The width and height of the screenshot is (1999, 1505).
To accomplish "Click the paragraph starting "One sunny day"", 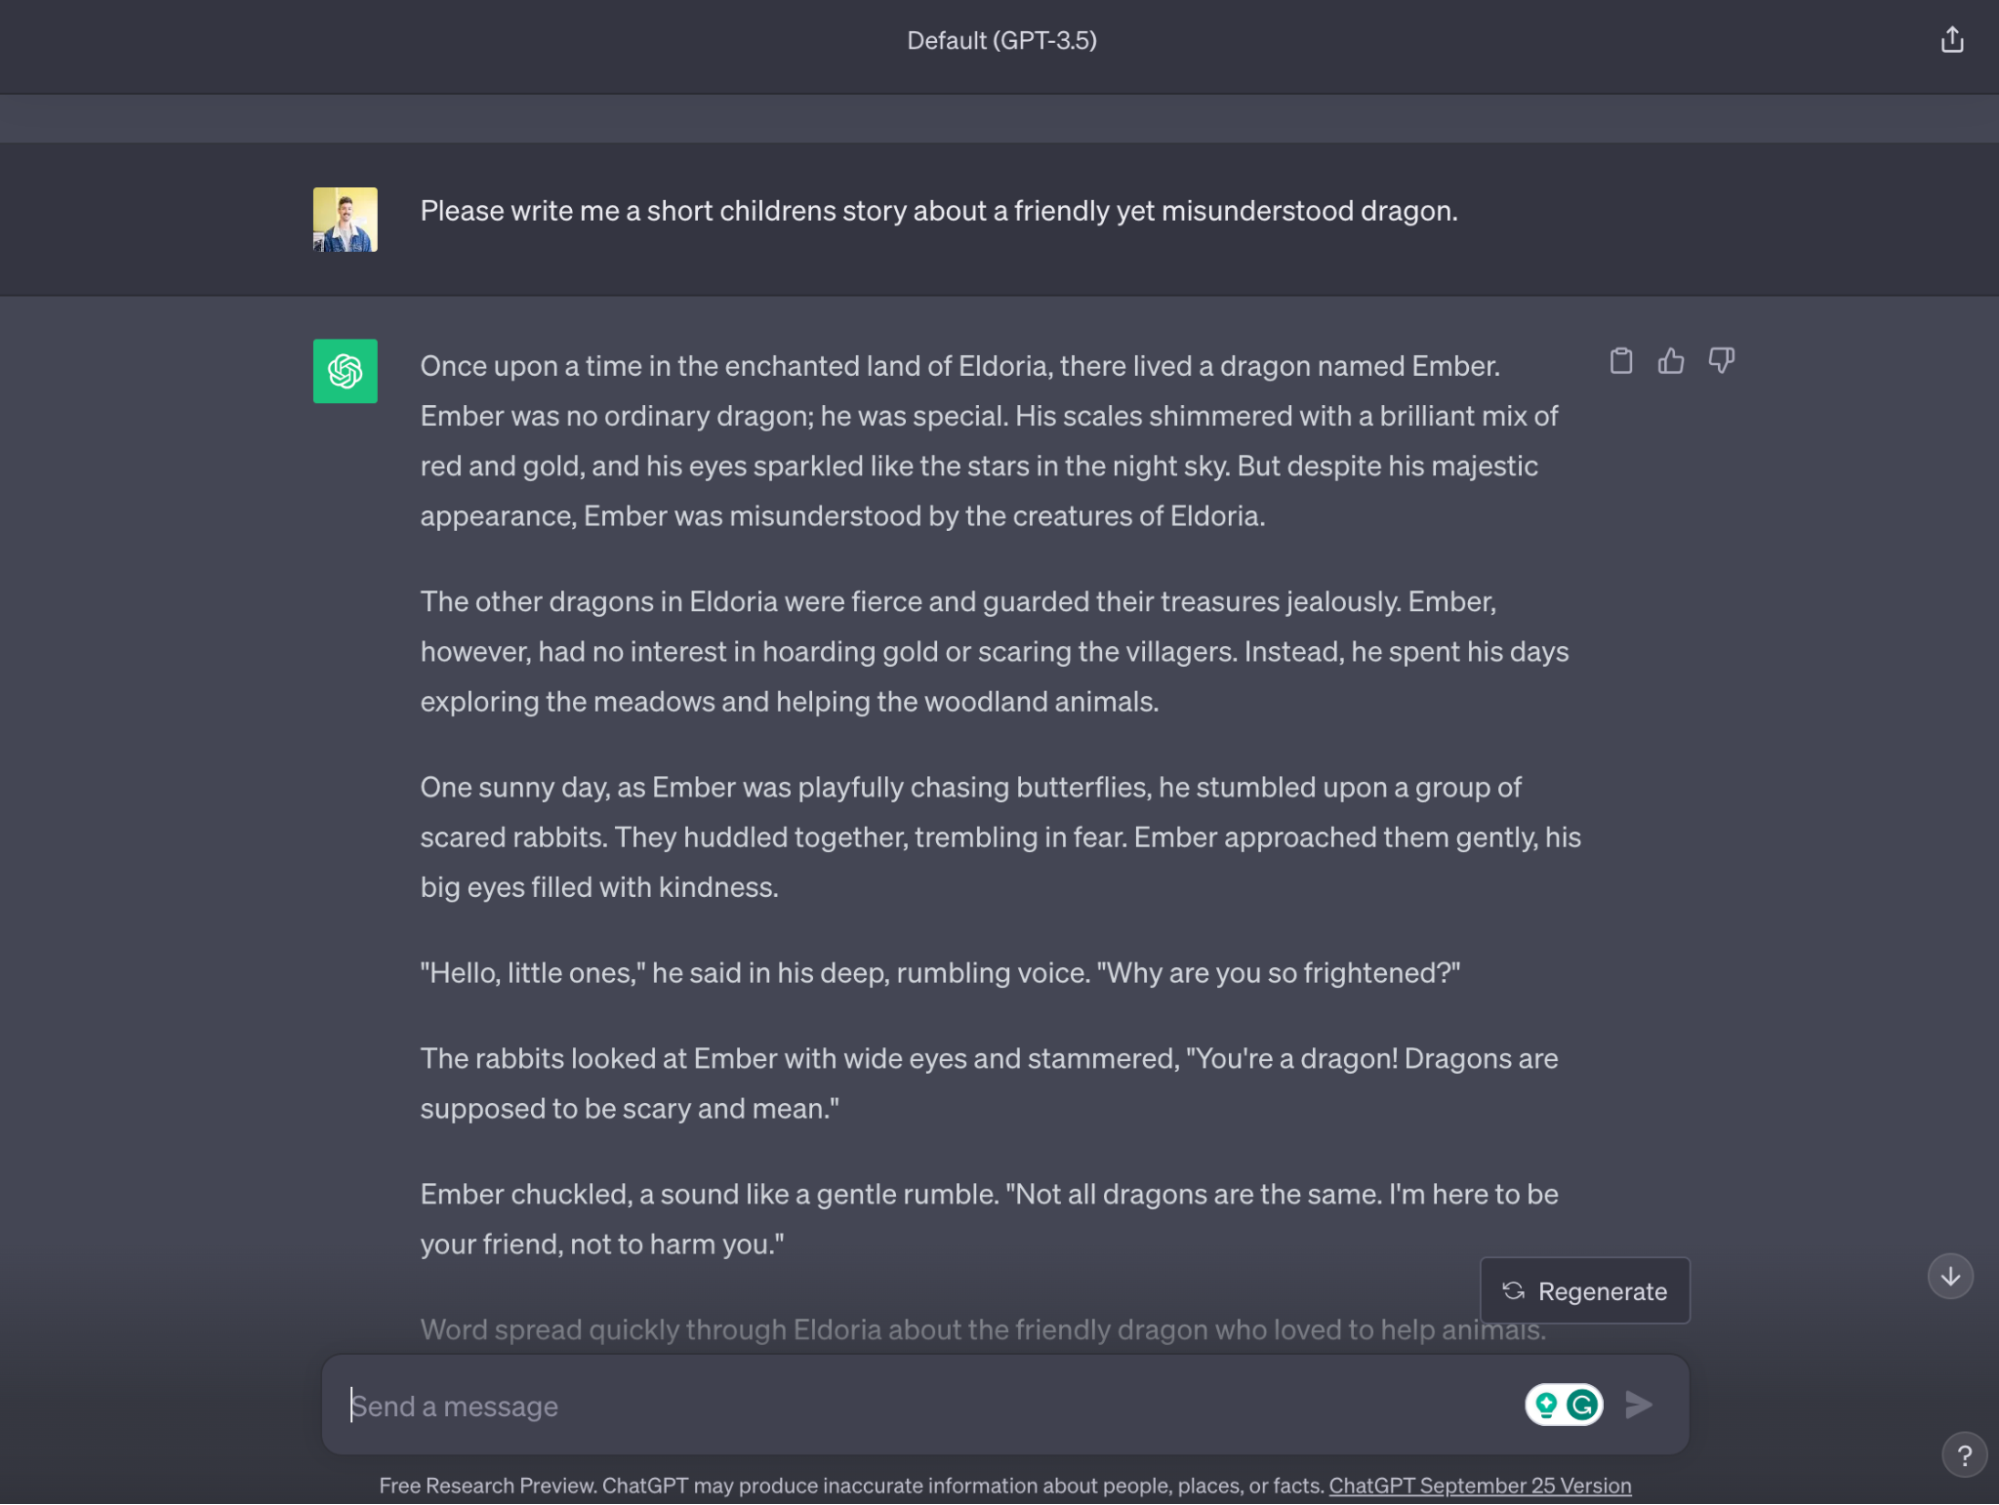I will 1000,837.
